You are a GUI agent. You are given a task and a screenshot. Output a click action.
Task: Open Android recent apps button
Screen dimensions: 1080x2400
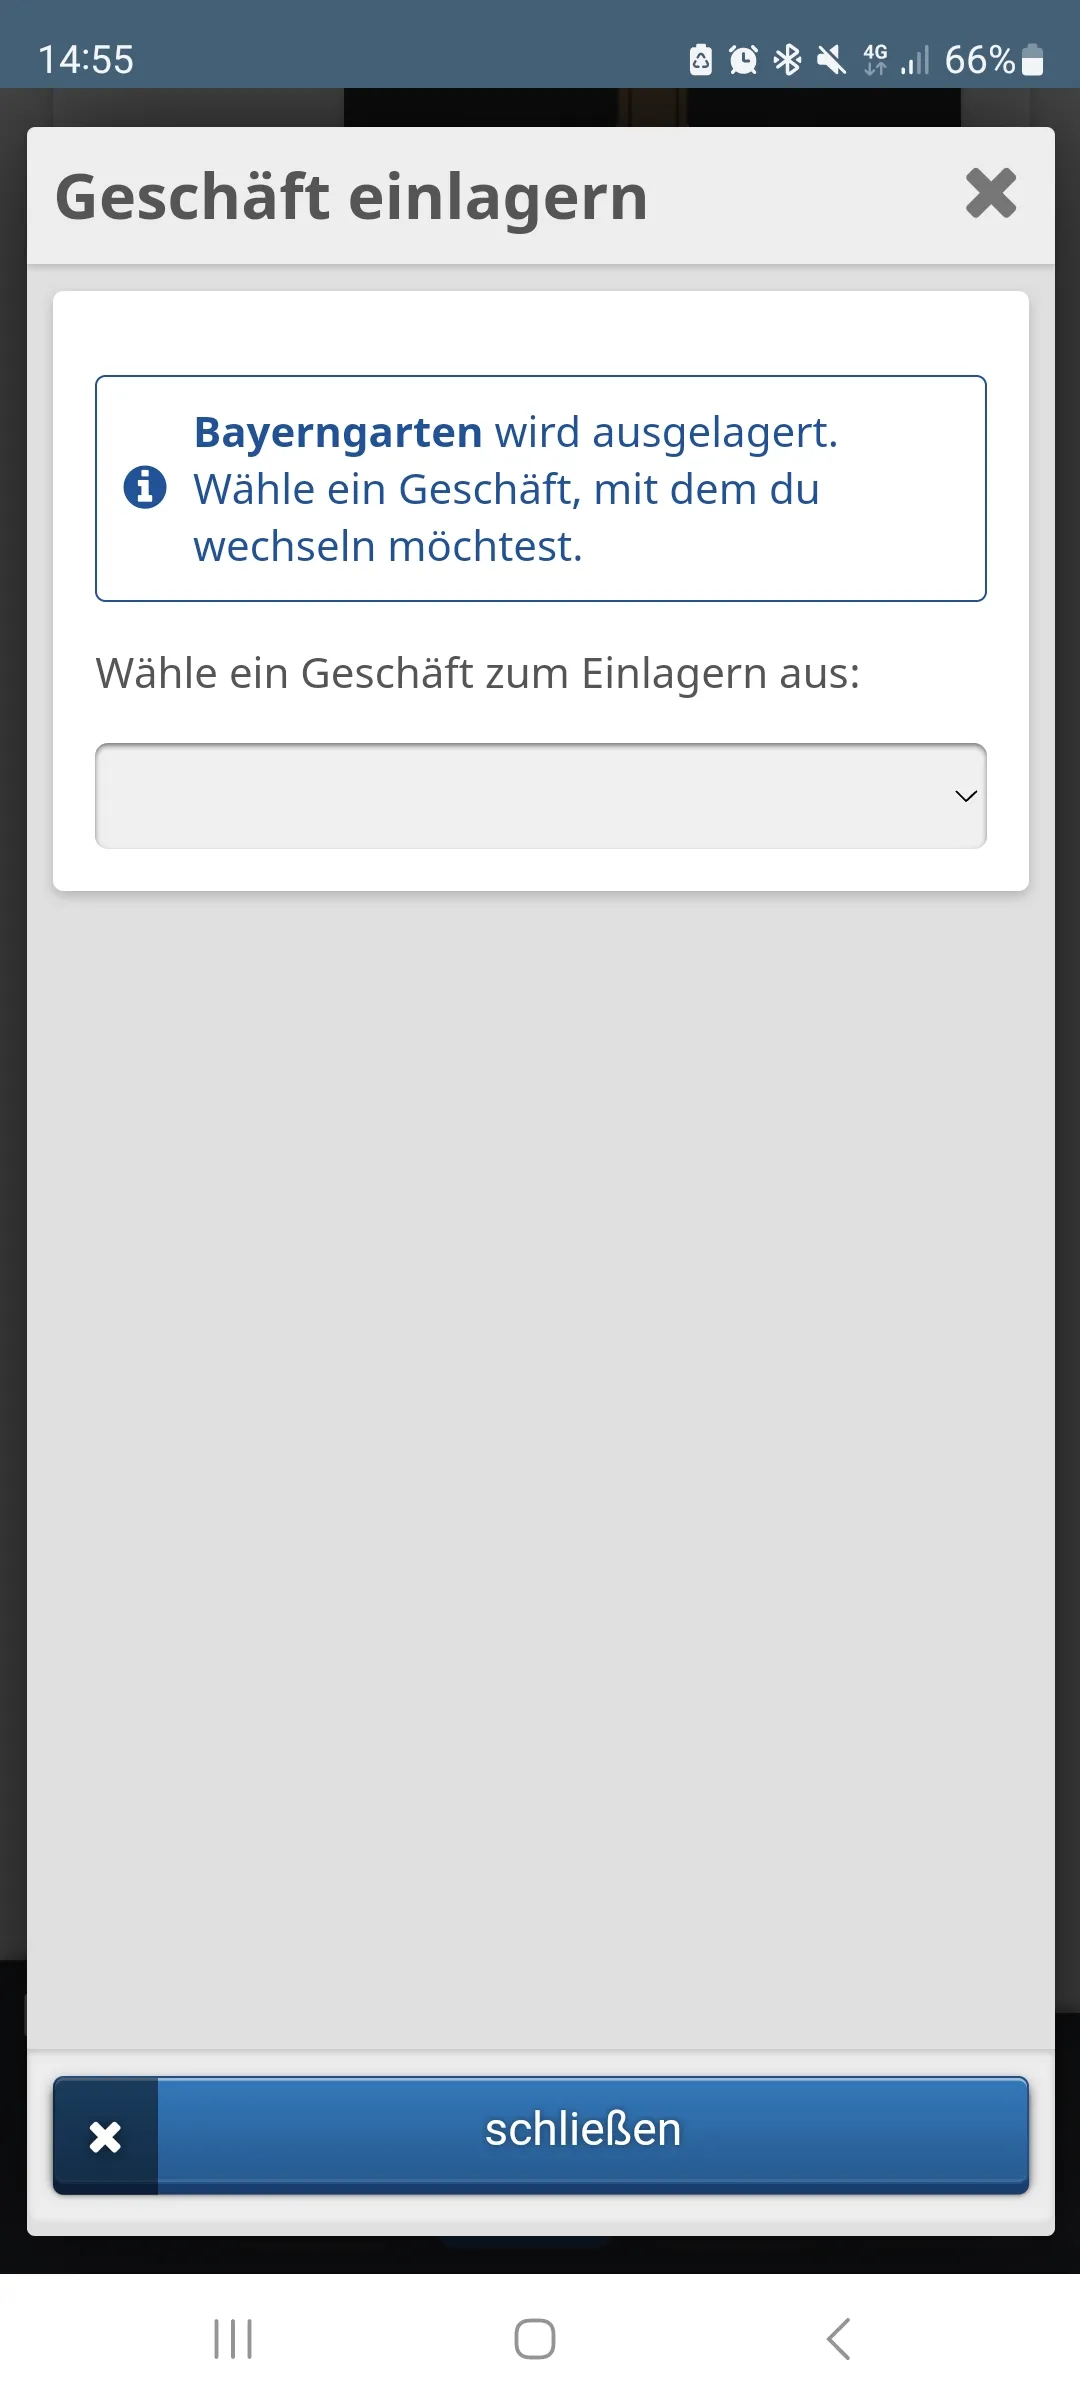tap(233, 2339)
